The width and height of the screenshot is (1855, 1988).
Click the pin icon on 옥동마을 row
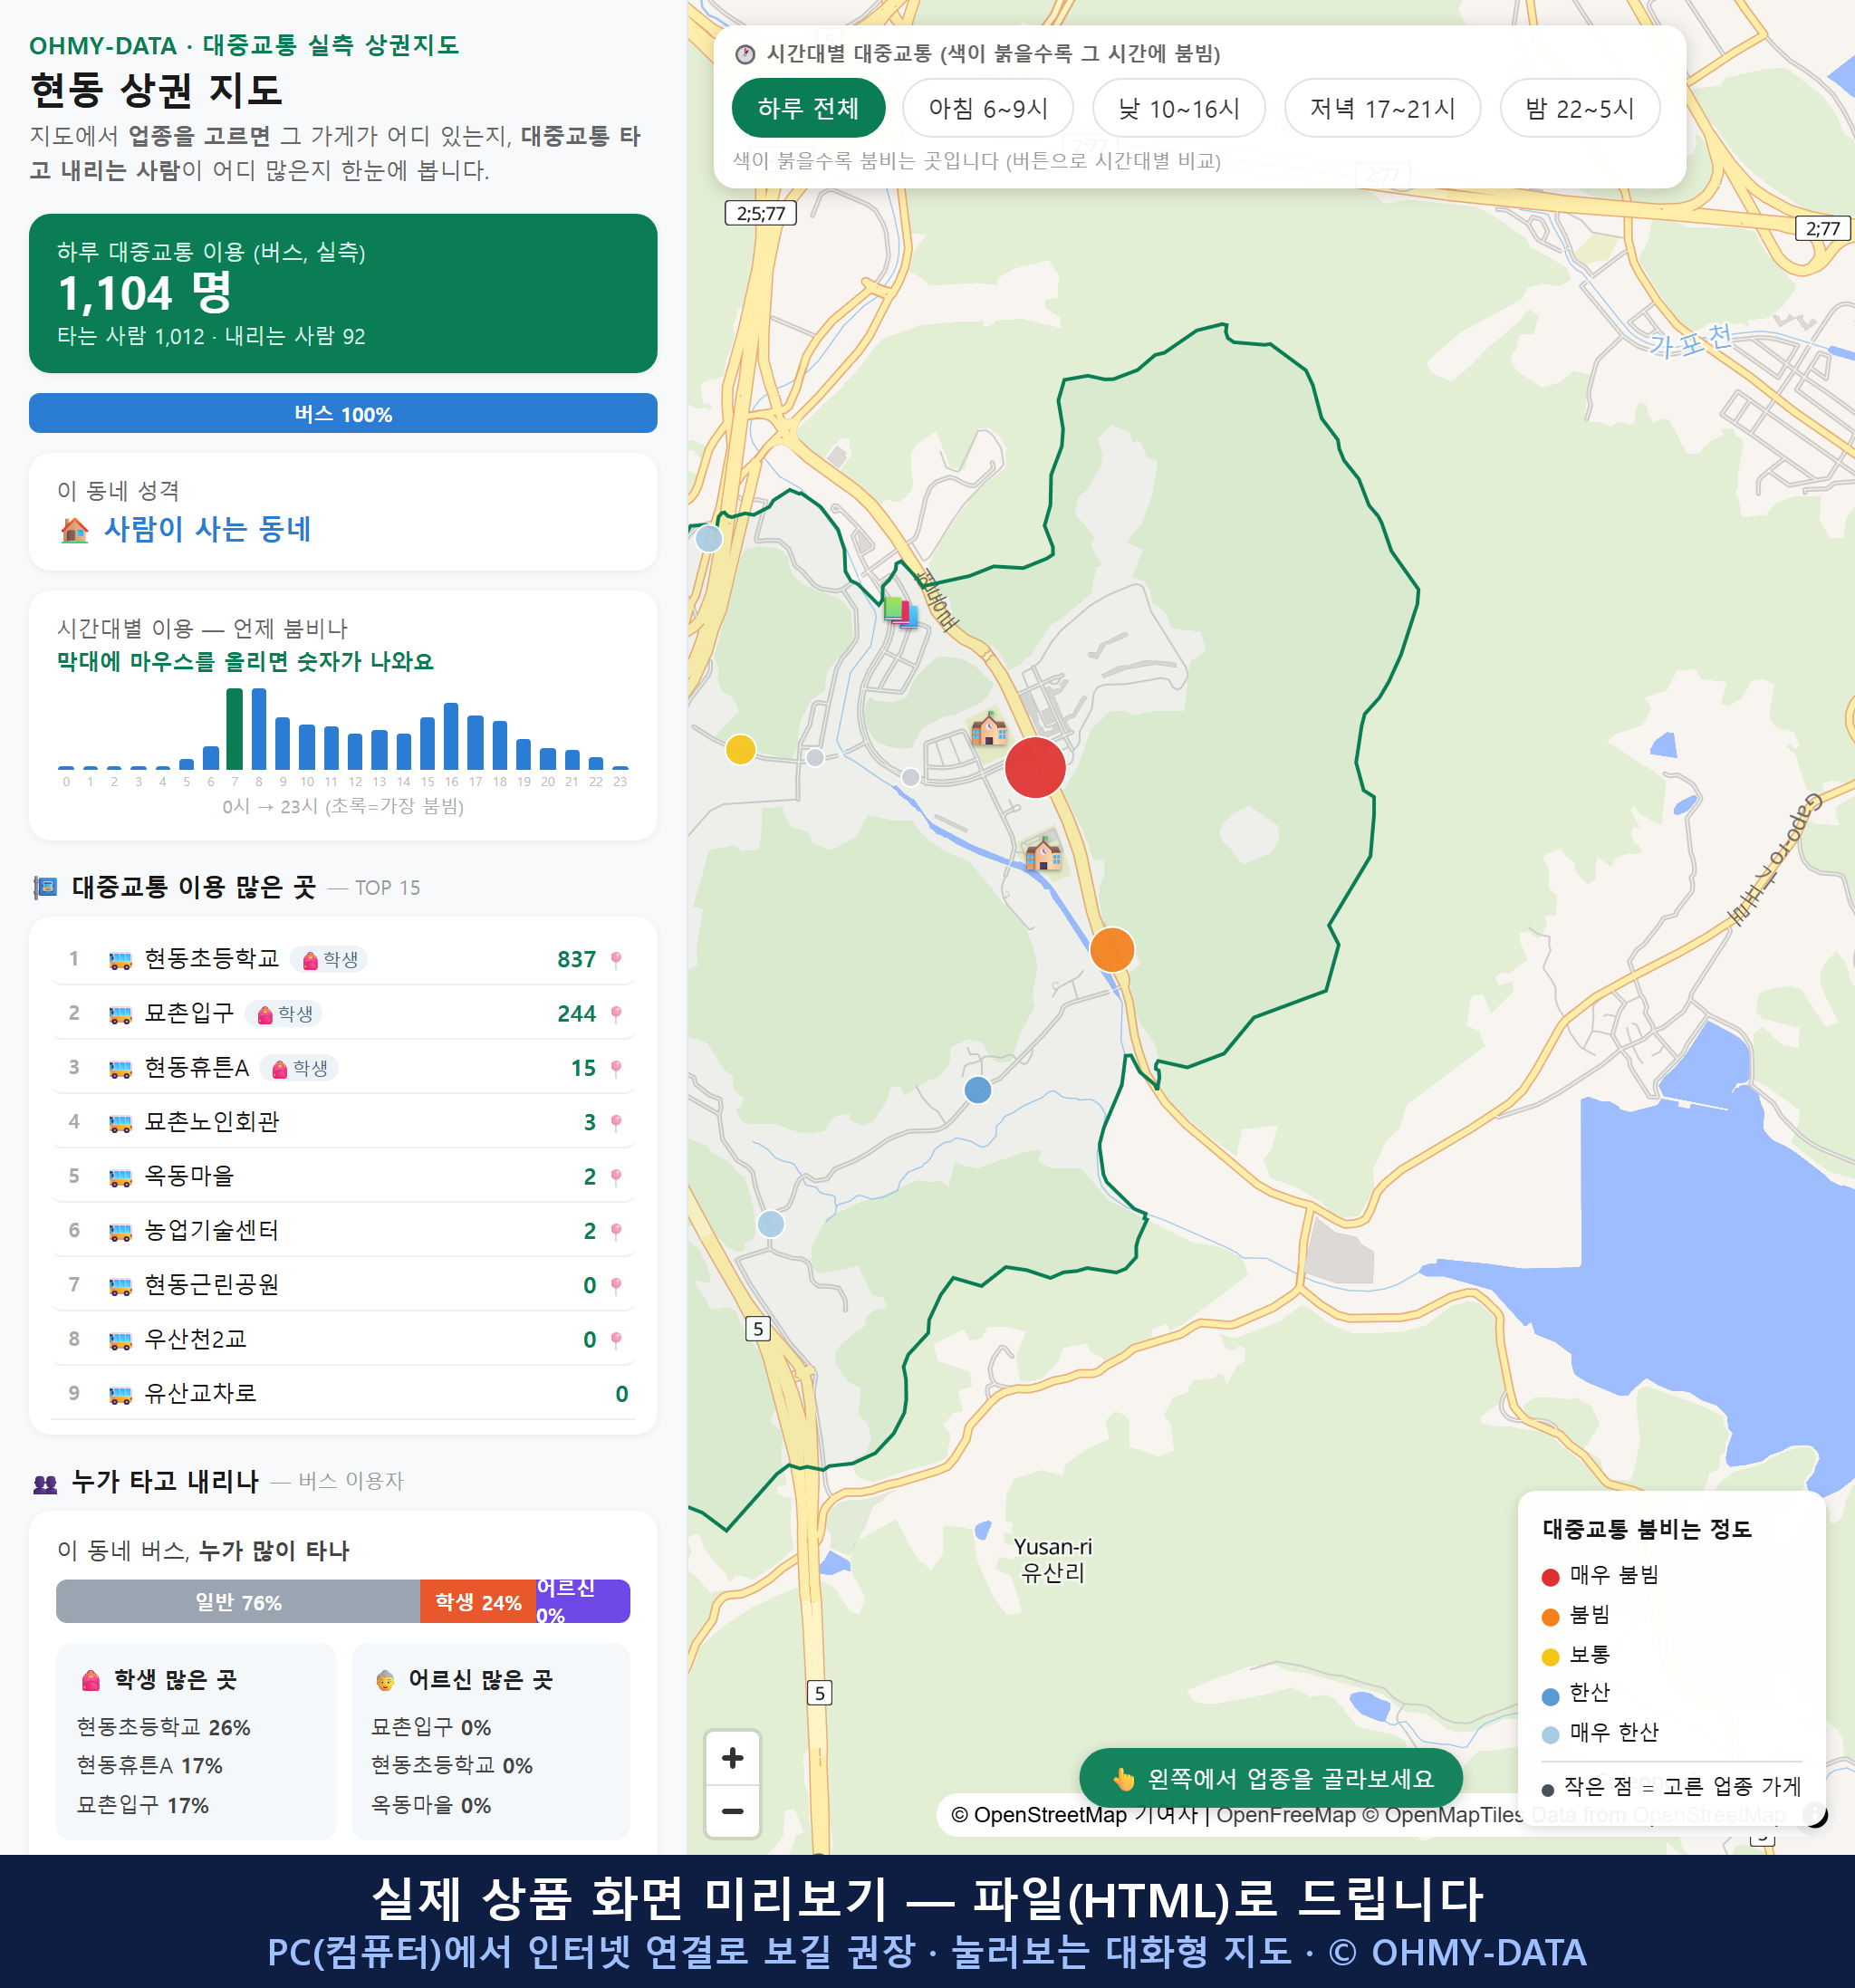point(616,1177)
